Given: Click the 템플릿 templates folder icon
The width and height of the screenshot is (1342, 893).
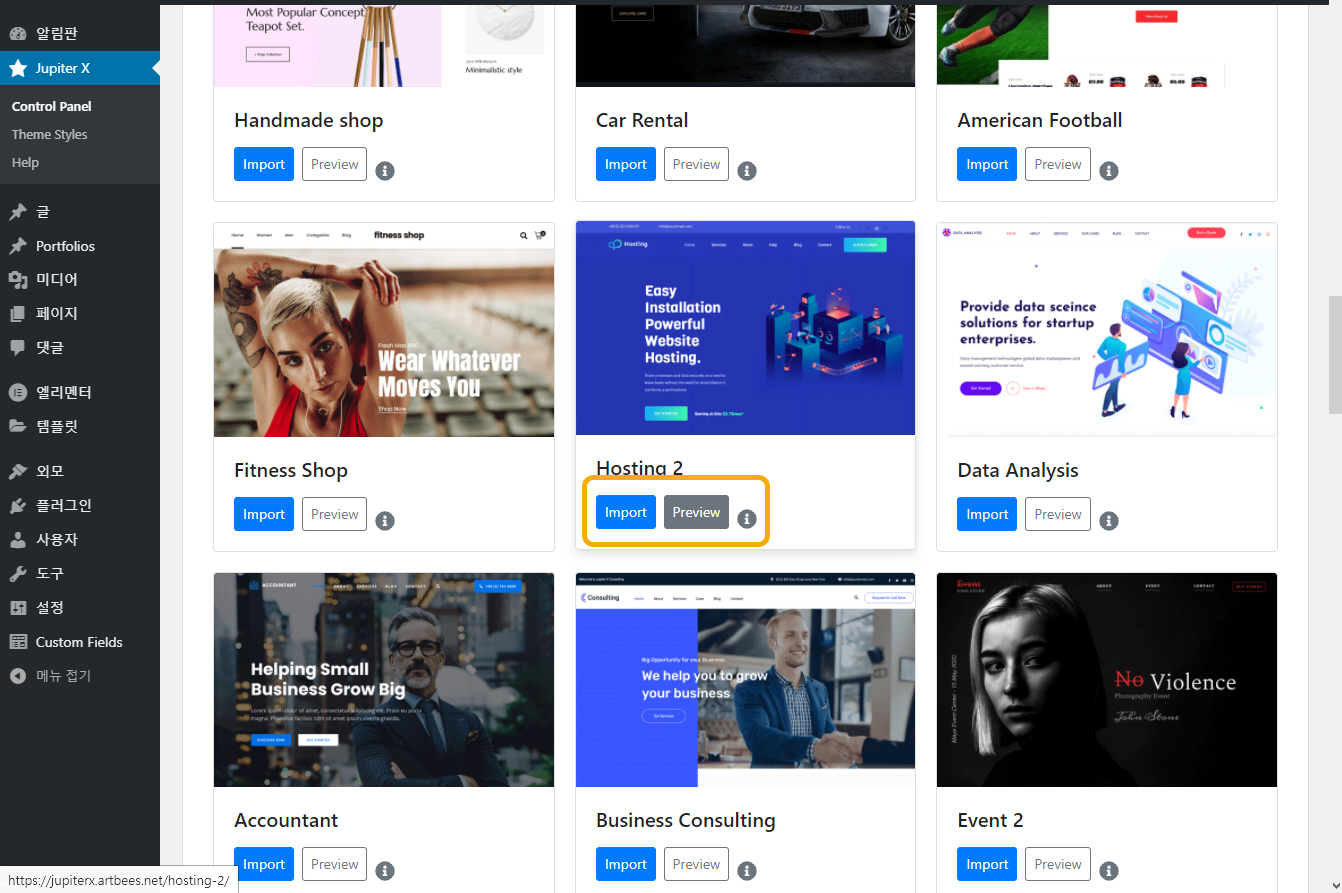Looking at the screenshot, I should click(18, 426).
